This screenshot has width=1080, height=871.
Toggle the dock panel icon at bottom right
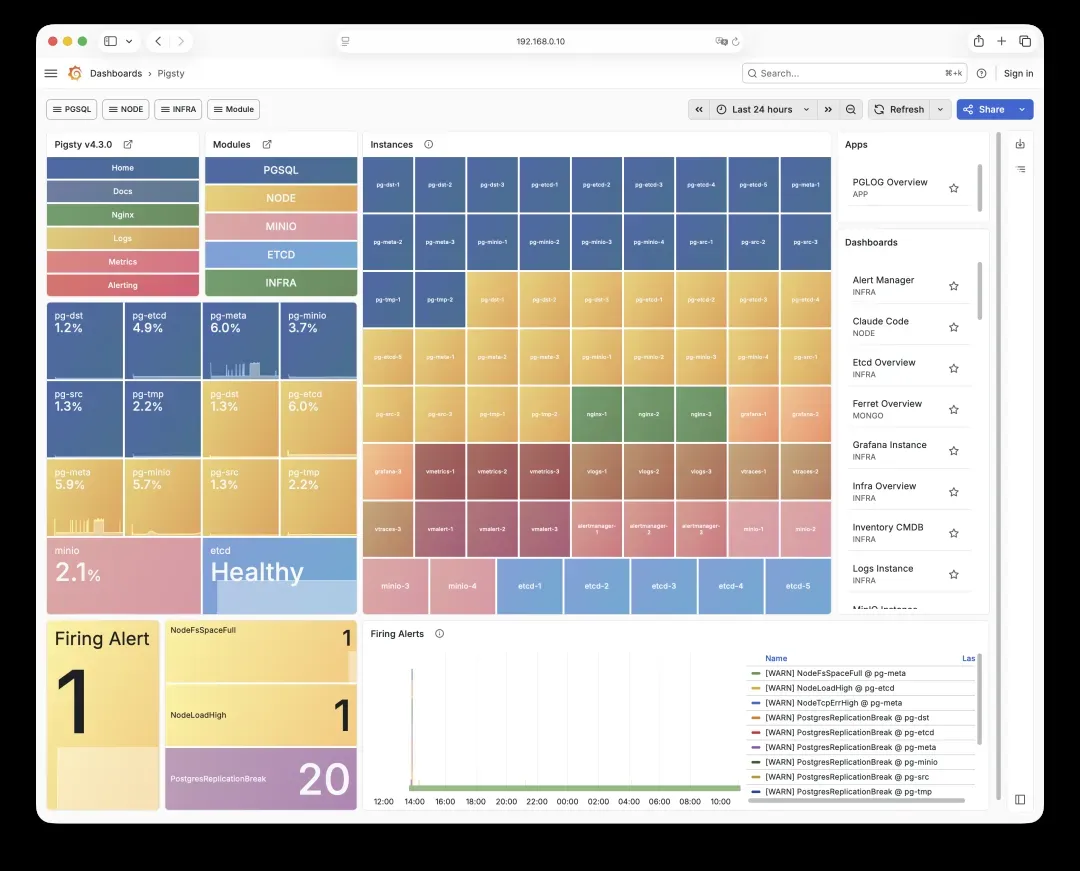[1020, 799]
